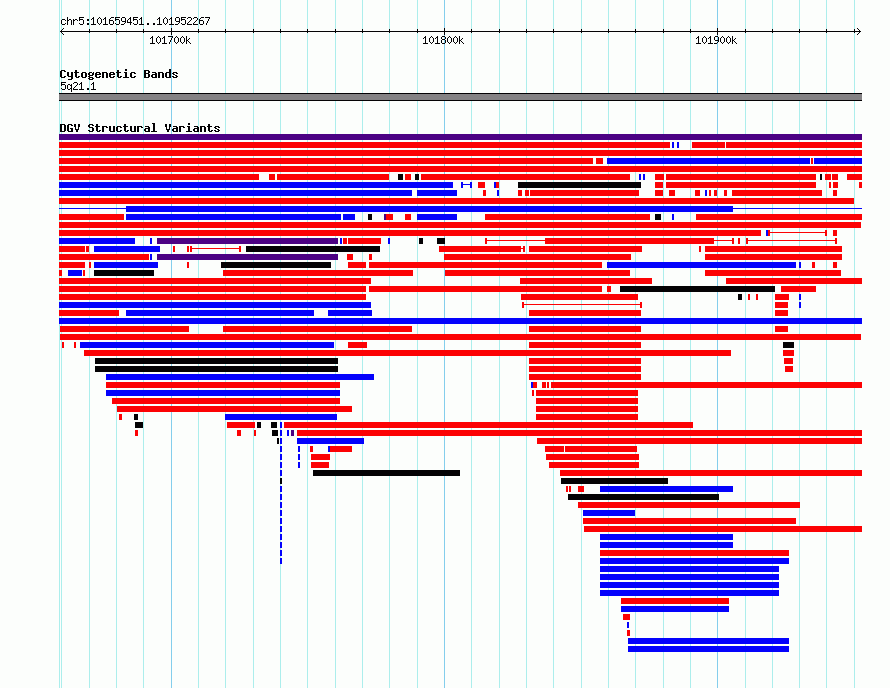Click the upper of the two stacked long black bars
The height and width of the screenshot is (688, 890).
tap(216, 361)
